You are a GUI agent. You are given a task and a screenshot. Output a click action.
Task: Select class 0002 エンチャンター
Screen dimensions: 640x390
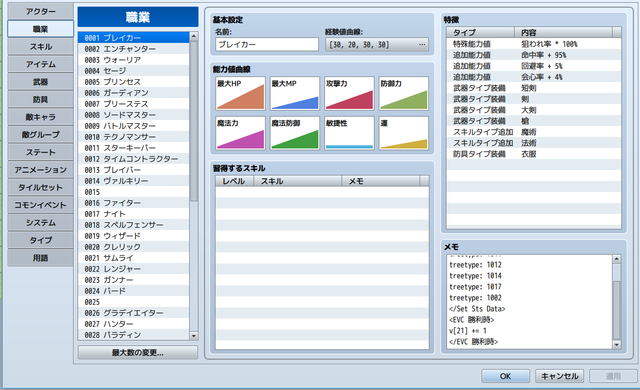(133, 49)
